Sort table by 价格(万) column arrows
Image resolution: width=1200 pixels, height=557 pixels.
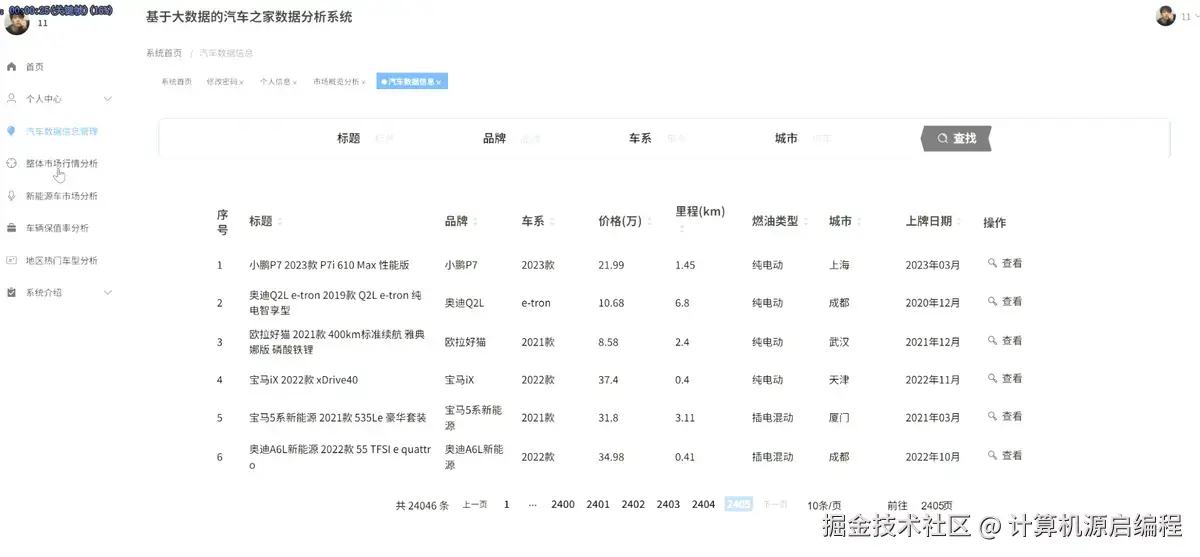tap(650, 222)
